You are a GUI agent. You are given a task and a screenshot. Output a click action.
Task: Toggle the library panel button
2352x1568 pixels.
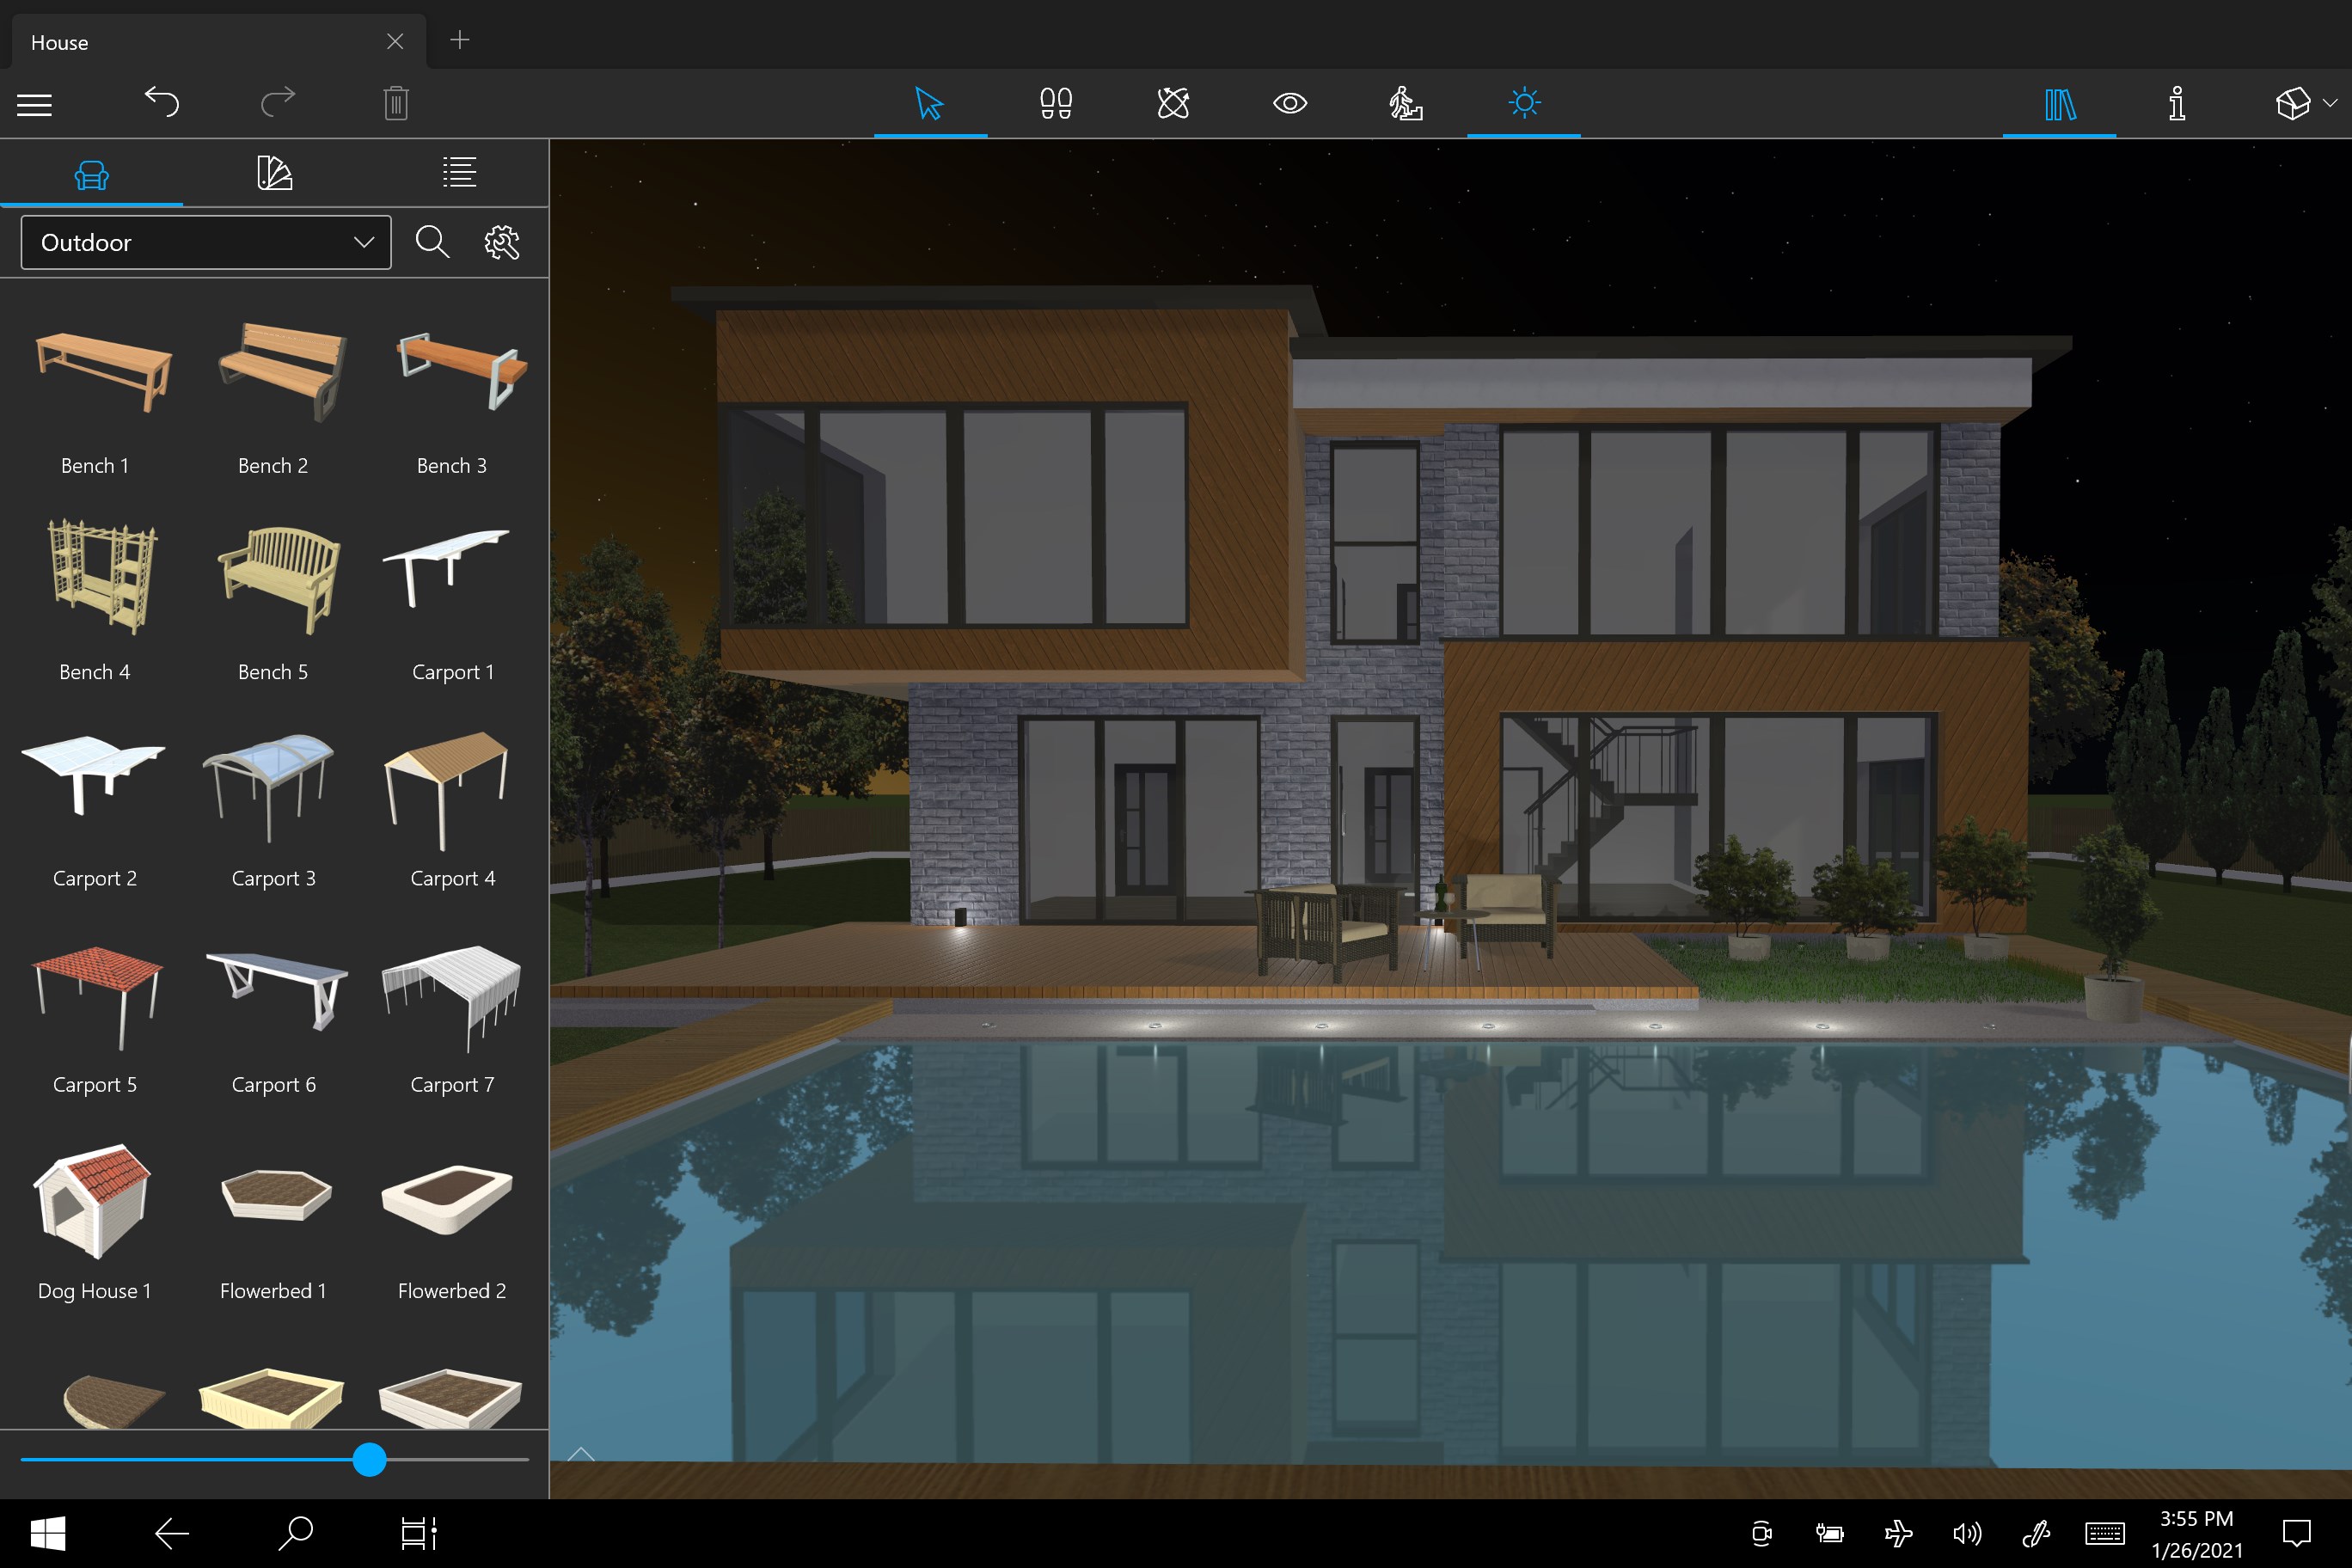[x=2060, y=103]
